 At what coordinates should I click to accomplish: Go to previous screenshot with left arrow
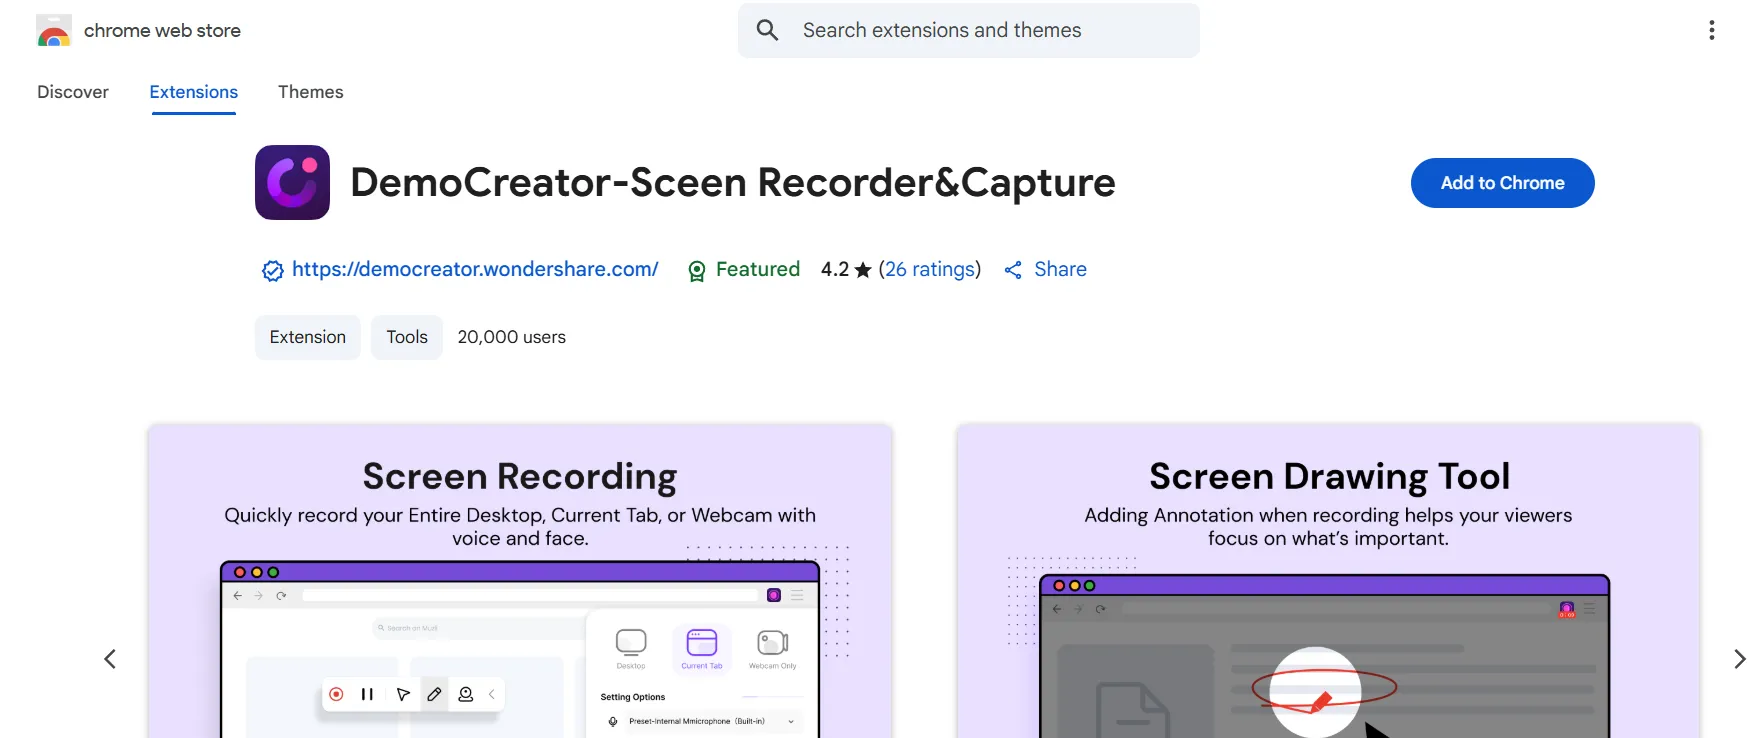tap(110, 659)
